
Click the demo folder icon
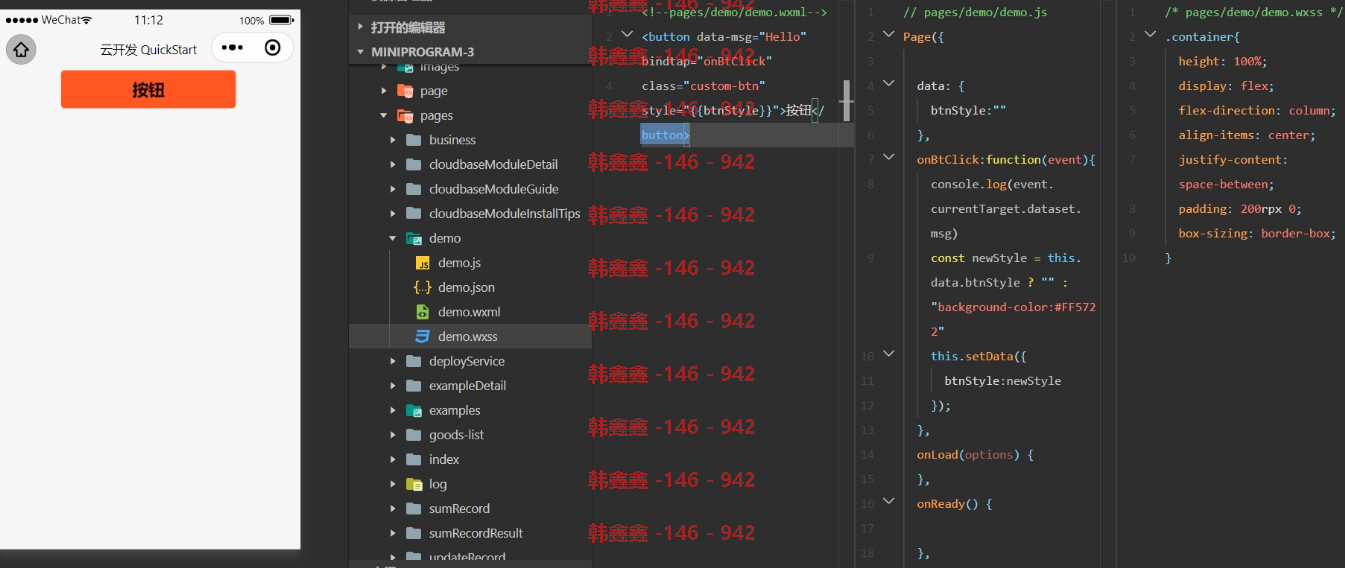coord(414,239)
